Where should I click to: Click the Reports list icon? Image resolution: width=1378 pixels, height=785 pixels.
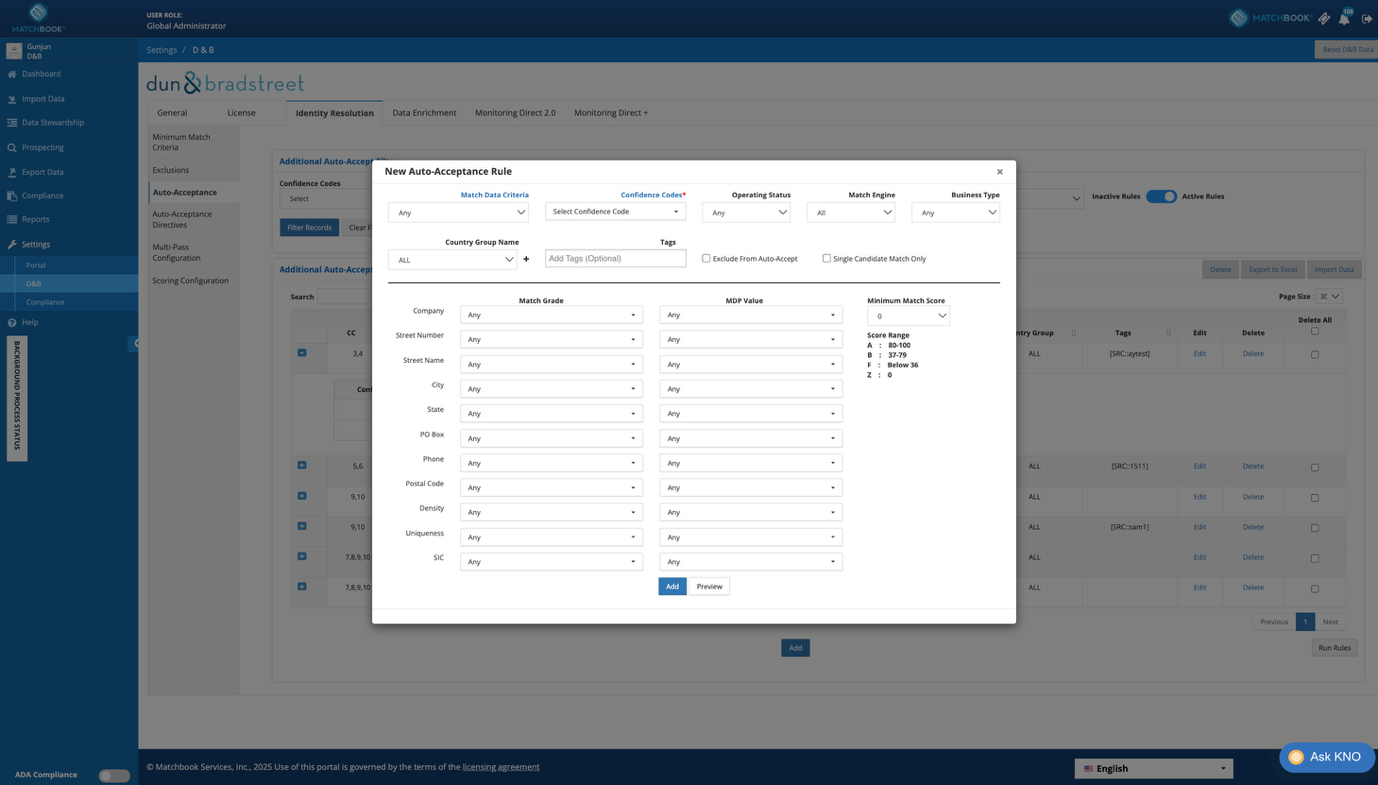(x=12, y=220)
